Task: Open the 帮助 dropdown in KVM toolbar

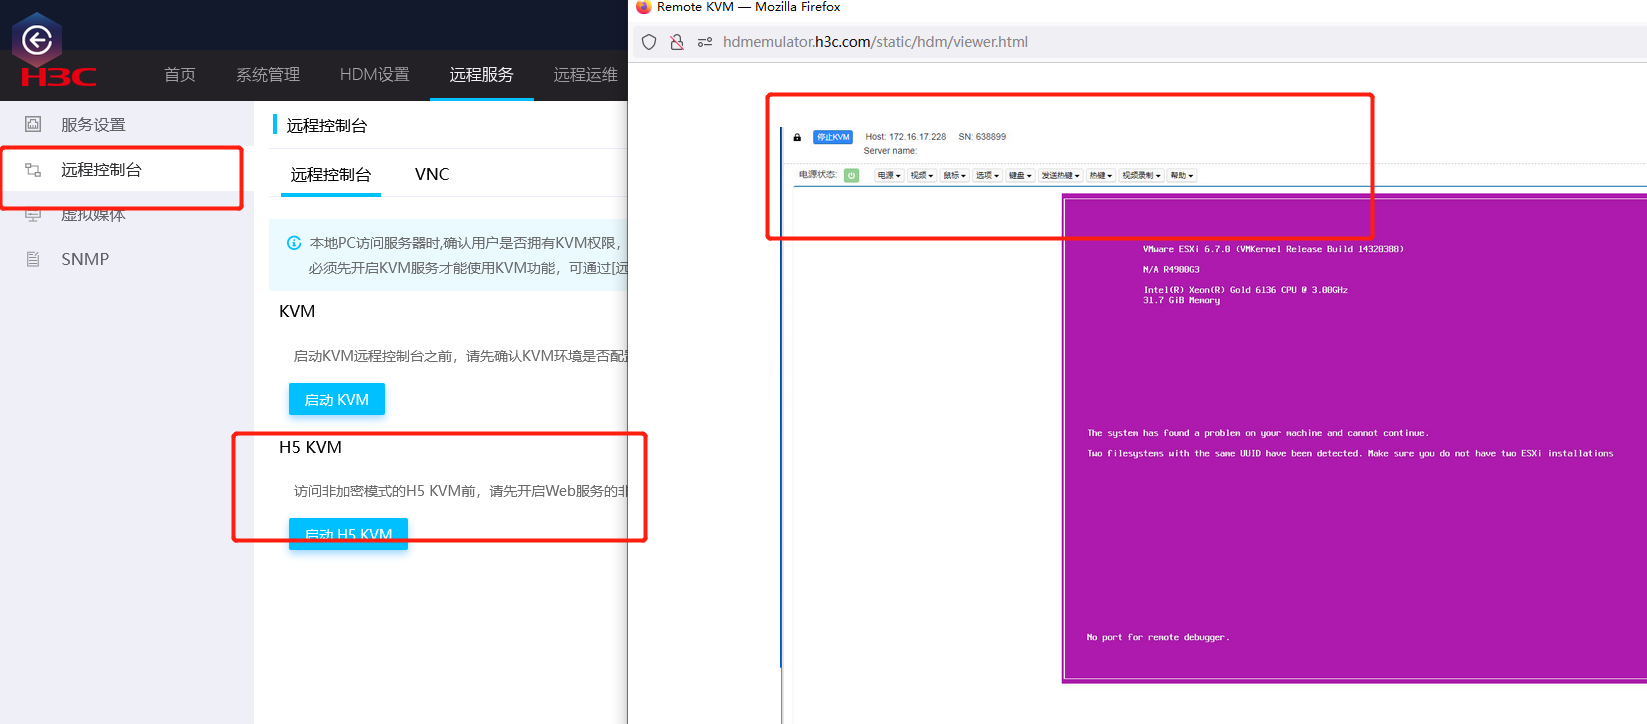Action: tap(1182, 176)
